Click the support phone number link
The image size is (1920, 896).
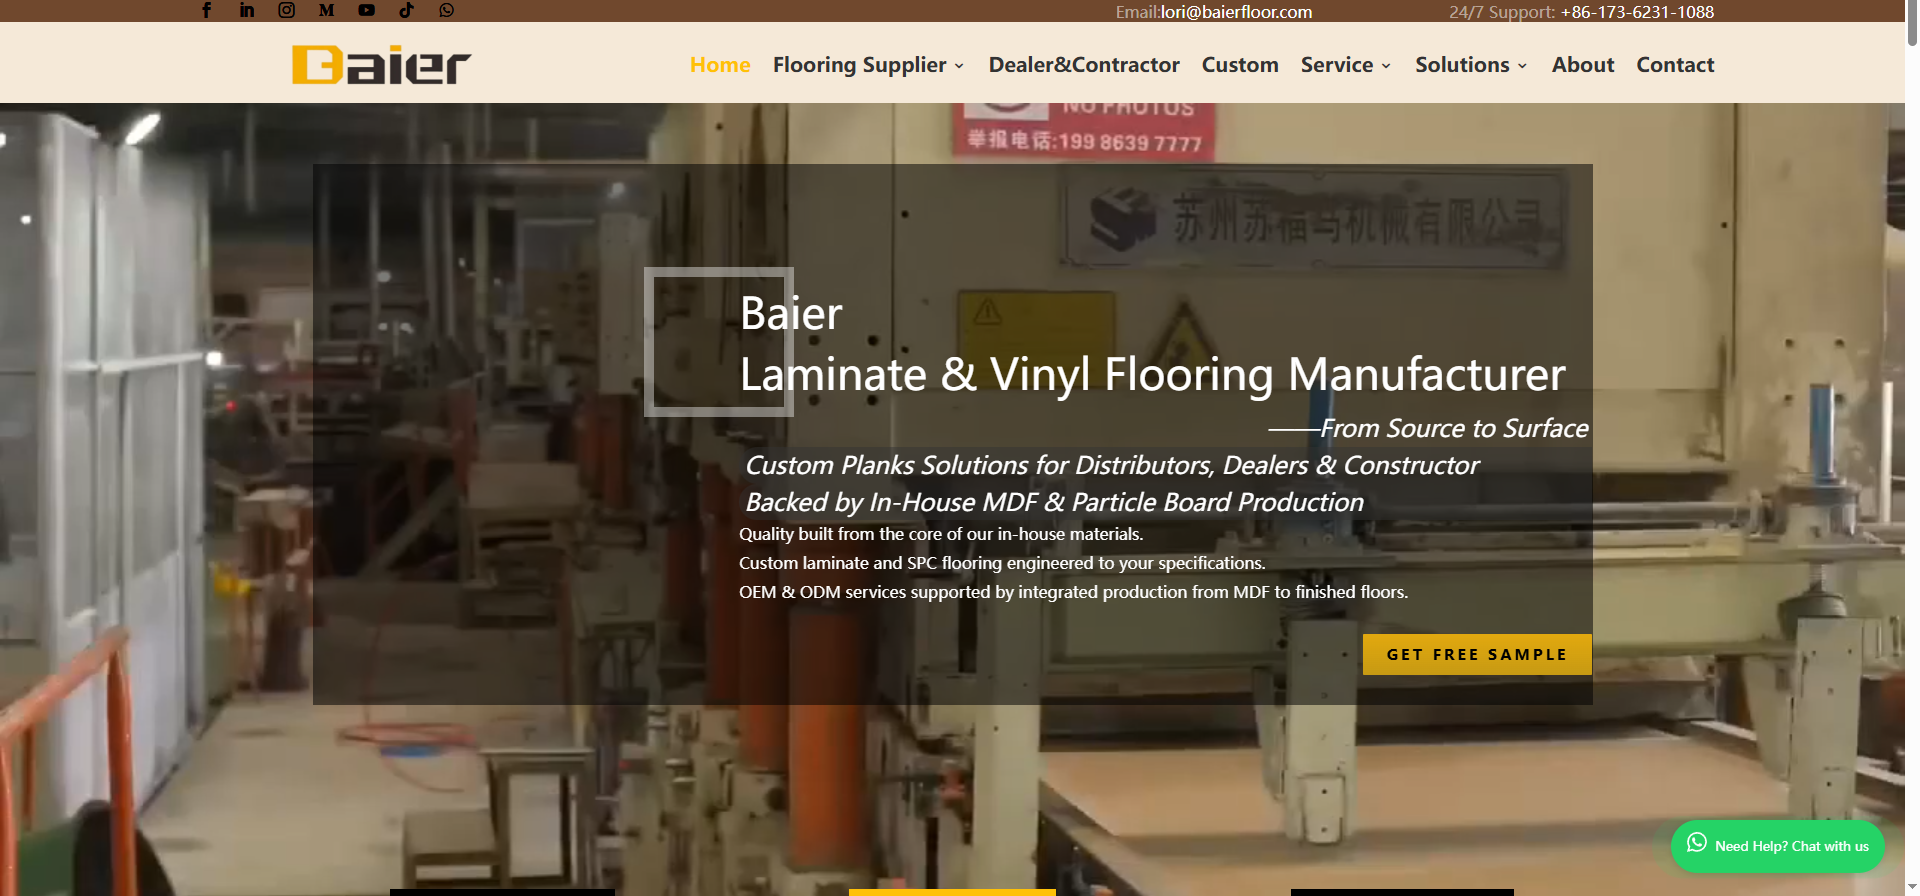click(1637, 12)
